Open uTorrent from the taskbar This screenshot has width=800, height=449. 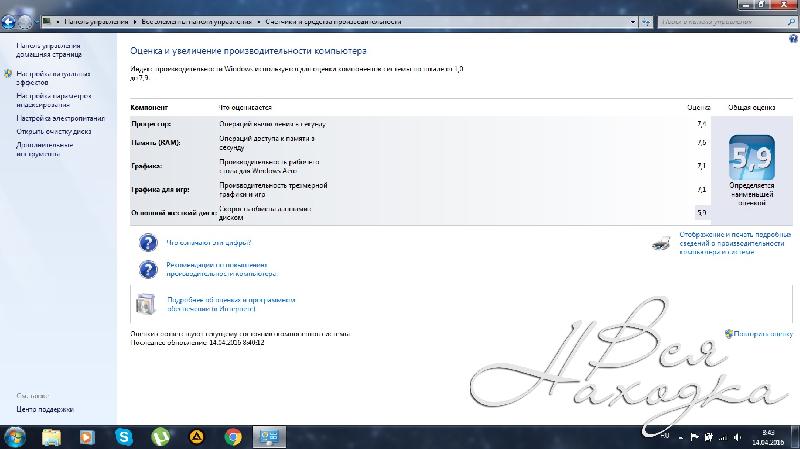(x=160, y=436)
